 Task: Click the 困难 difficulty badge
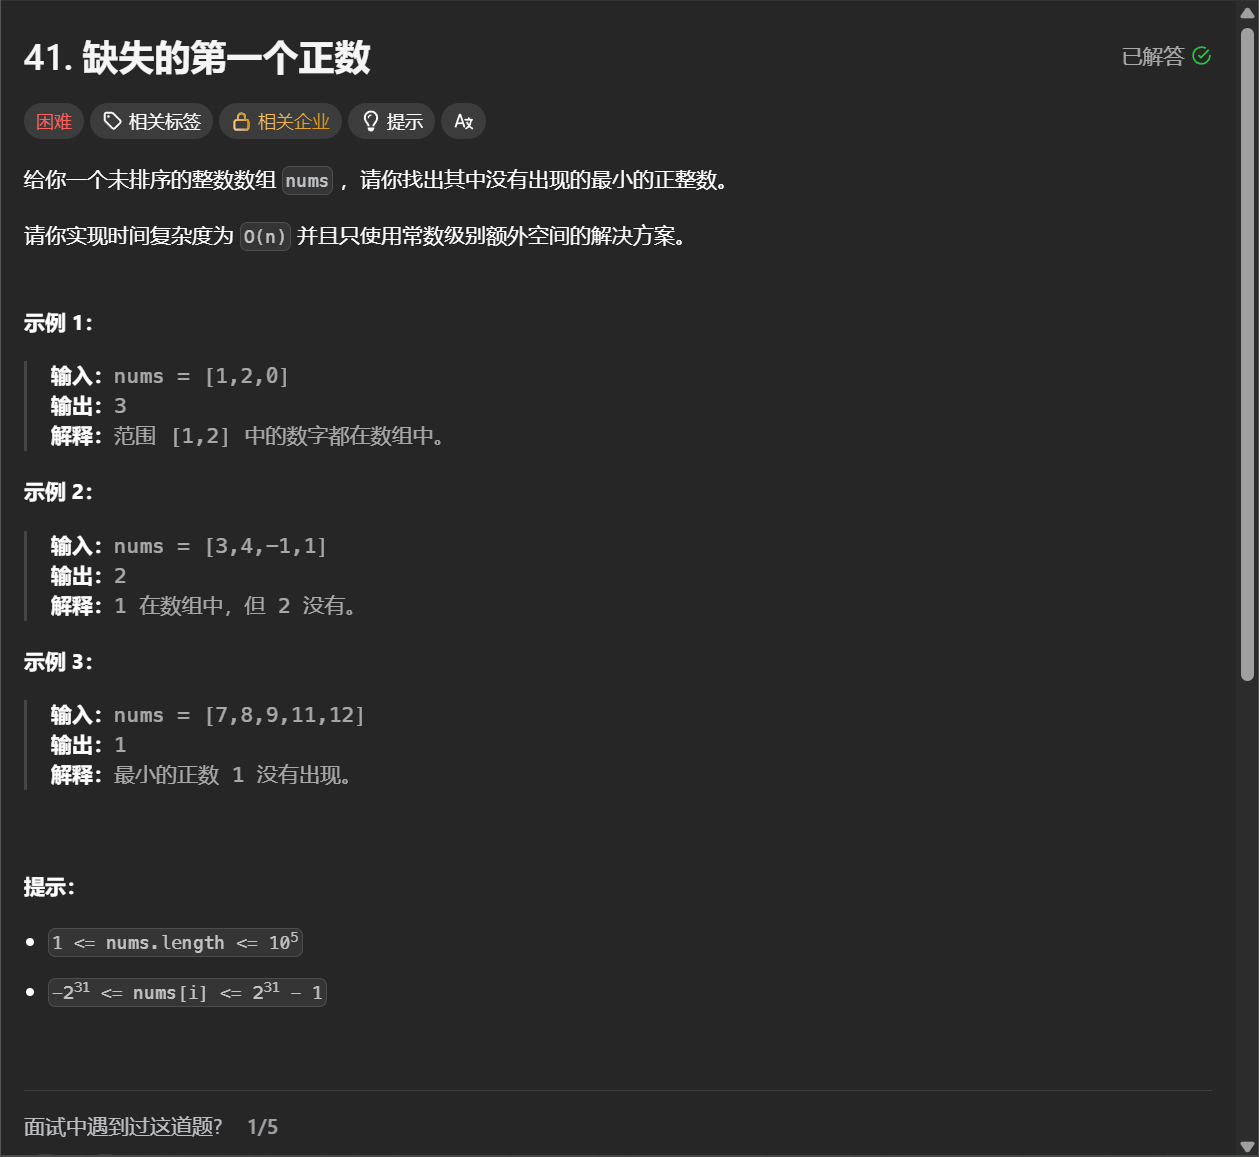point(53,121)
